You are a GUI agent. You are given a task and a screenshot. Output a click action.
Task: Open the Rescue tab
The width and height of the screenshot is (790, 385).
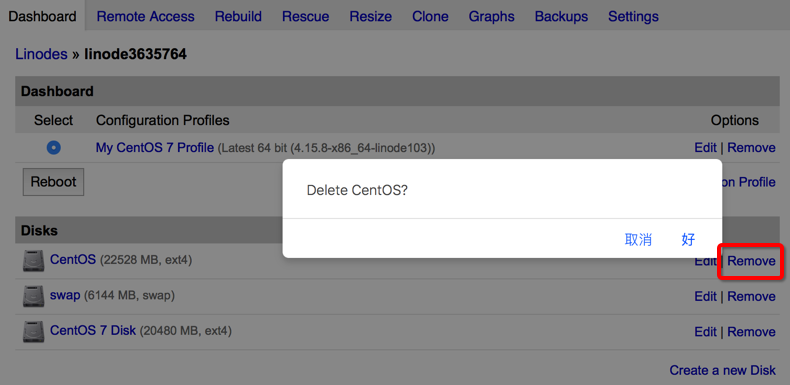point(305,17)
